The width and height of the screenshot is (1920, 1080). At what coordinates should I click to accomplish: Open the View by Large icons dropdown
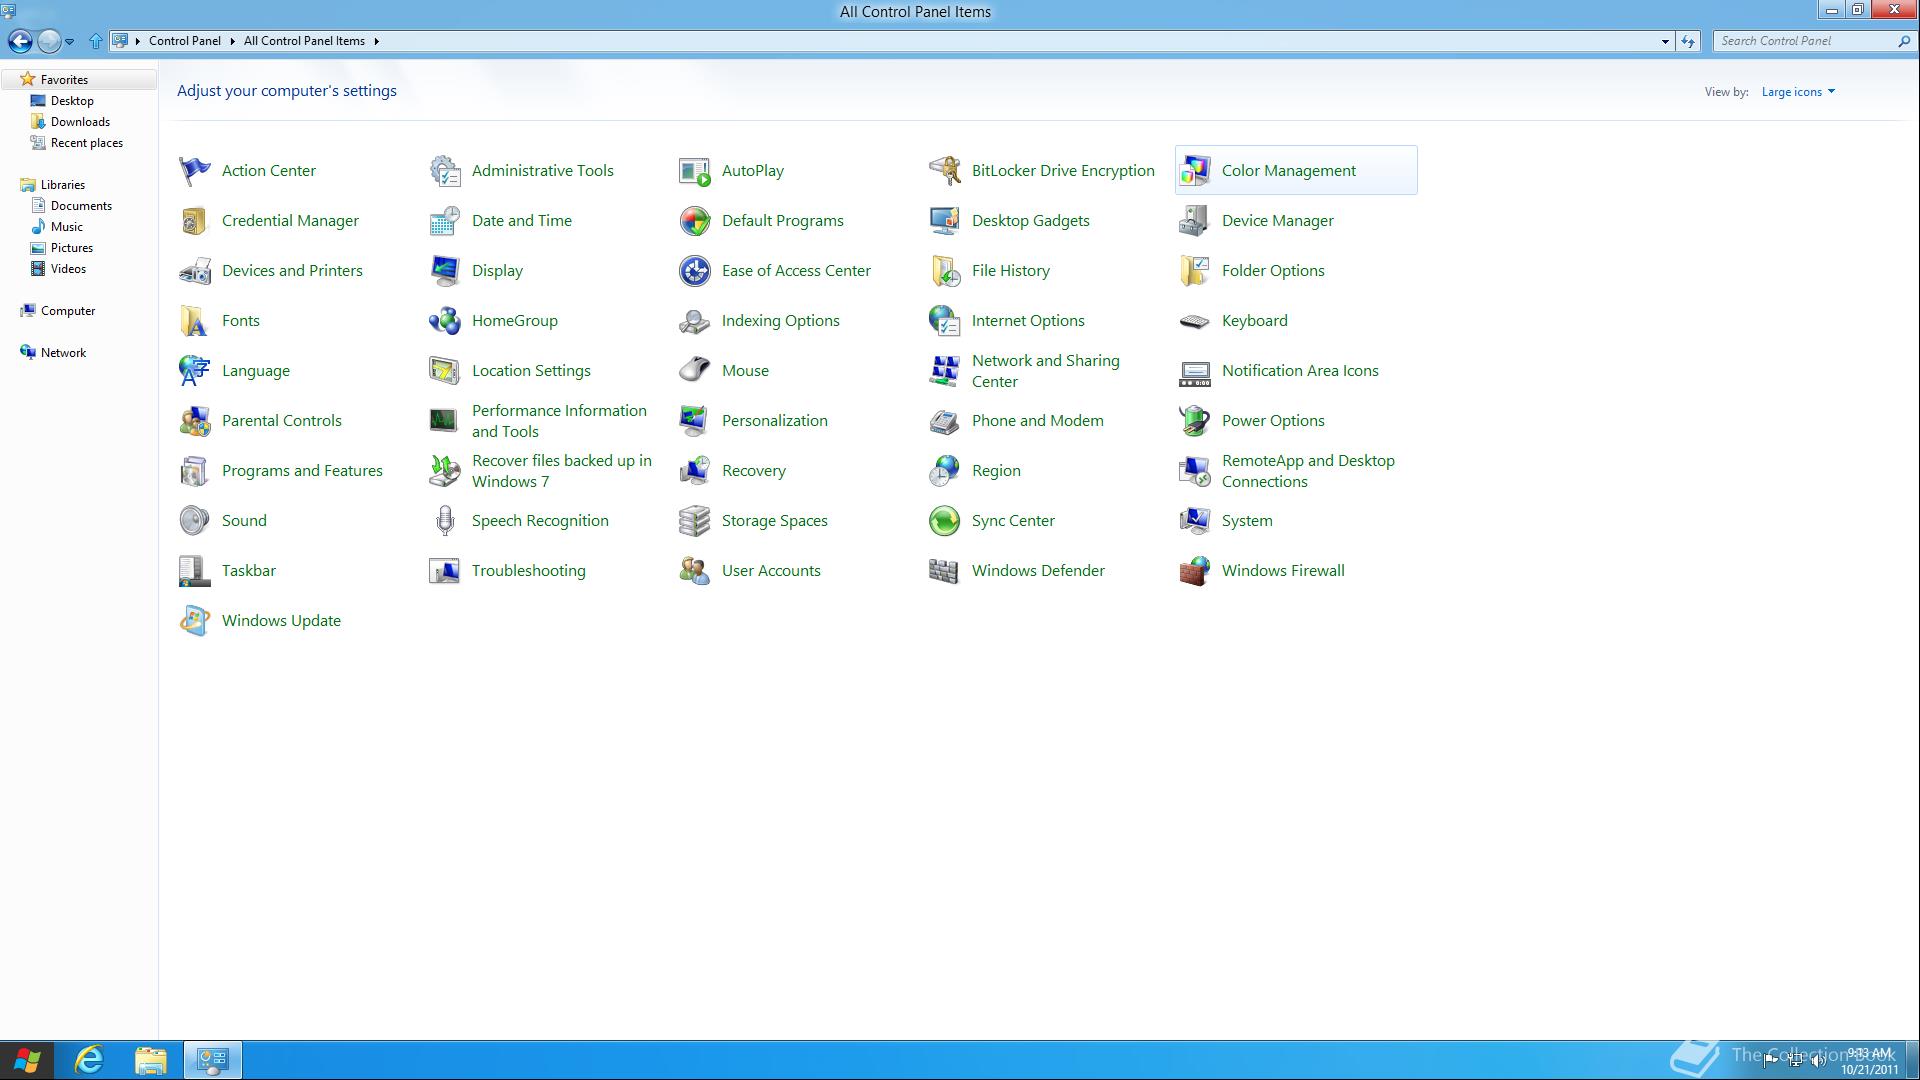tap(1797, 92)
